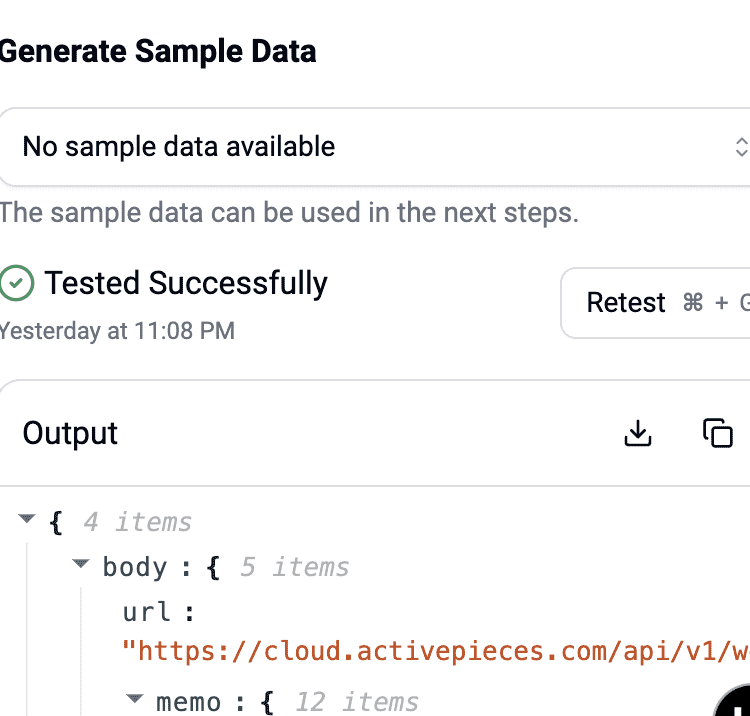Image resolution: width=750 pixels, height=716 pixels.
Task: Open the No sample data available dropdown
Action: (375, 147)
